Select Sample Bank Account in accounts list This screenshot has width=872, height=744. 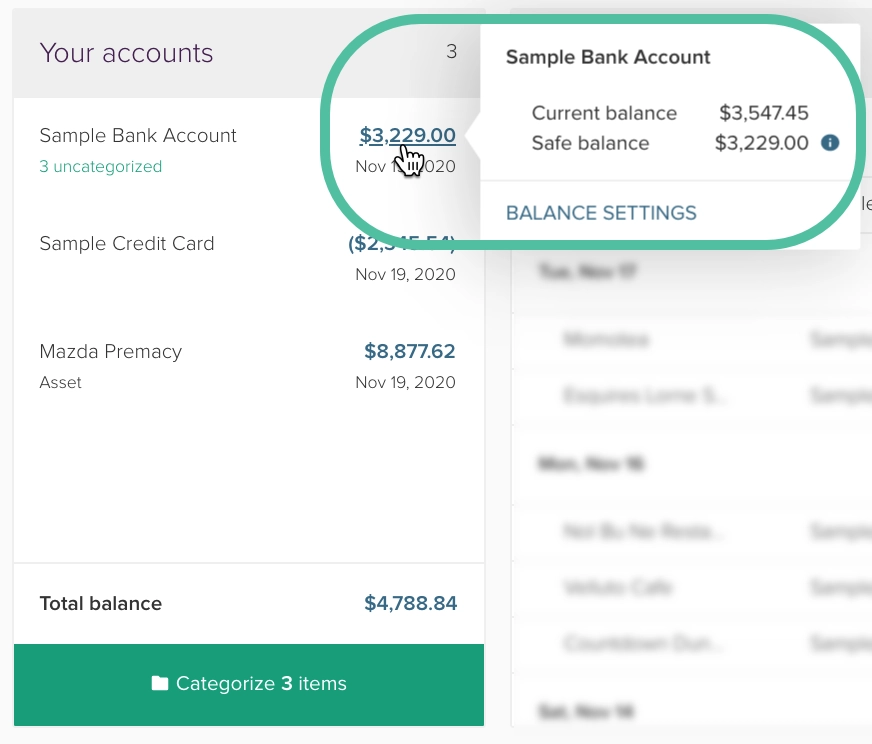click(x=138, y=136)
